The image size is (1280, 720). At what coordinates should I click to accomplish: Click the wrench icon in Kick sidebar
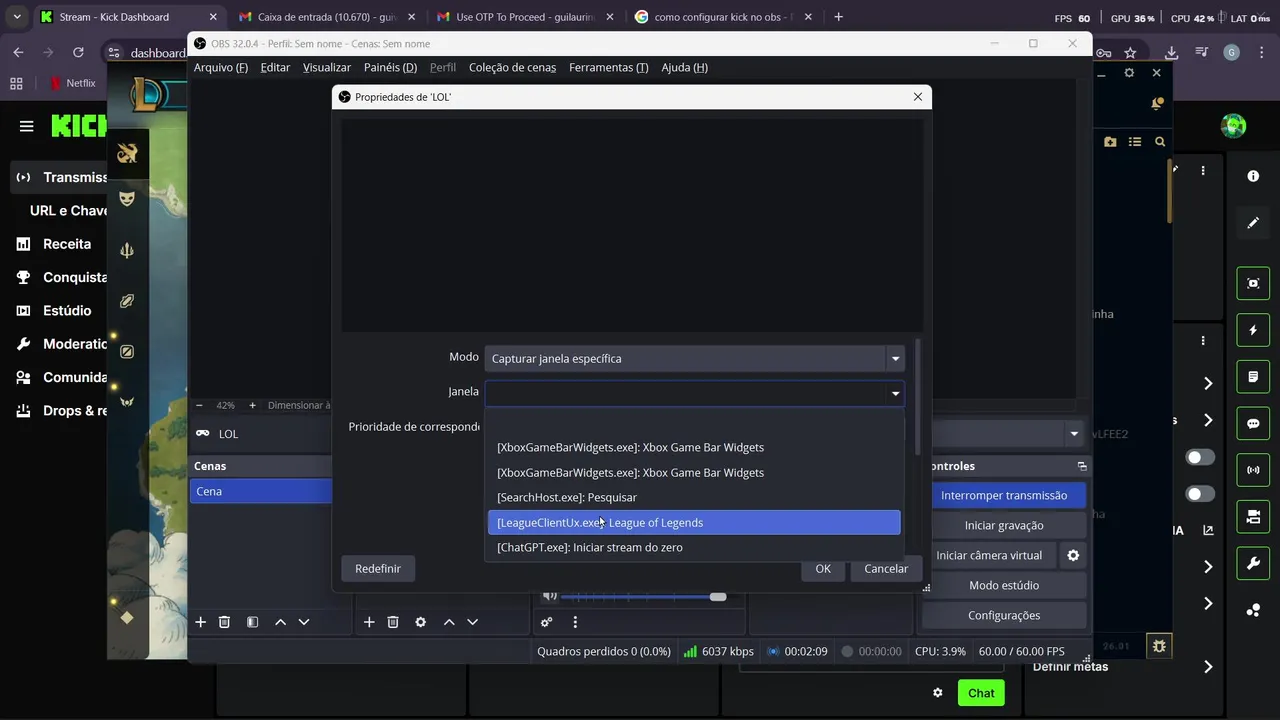pos(1253,564)
